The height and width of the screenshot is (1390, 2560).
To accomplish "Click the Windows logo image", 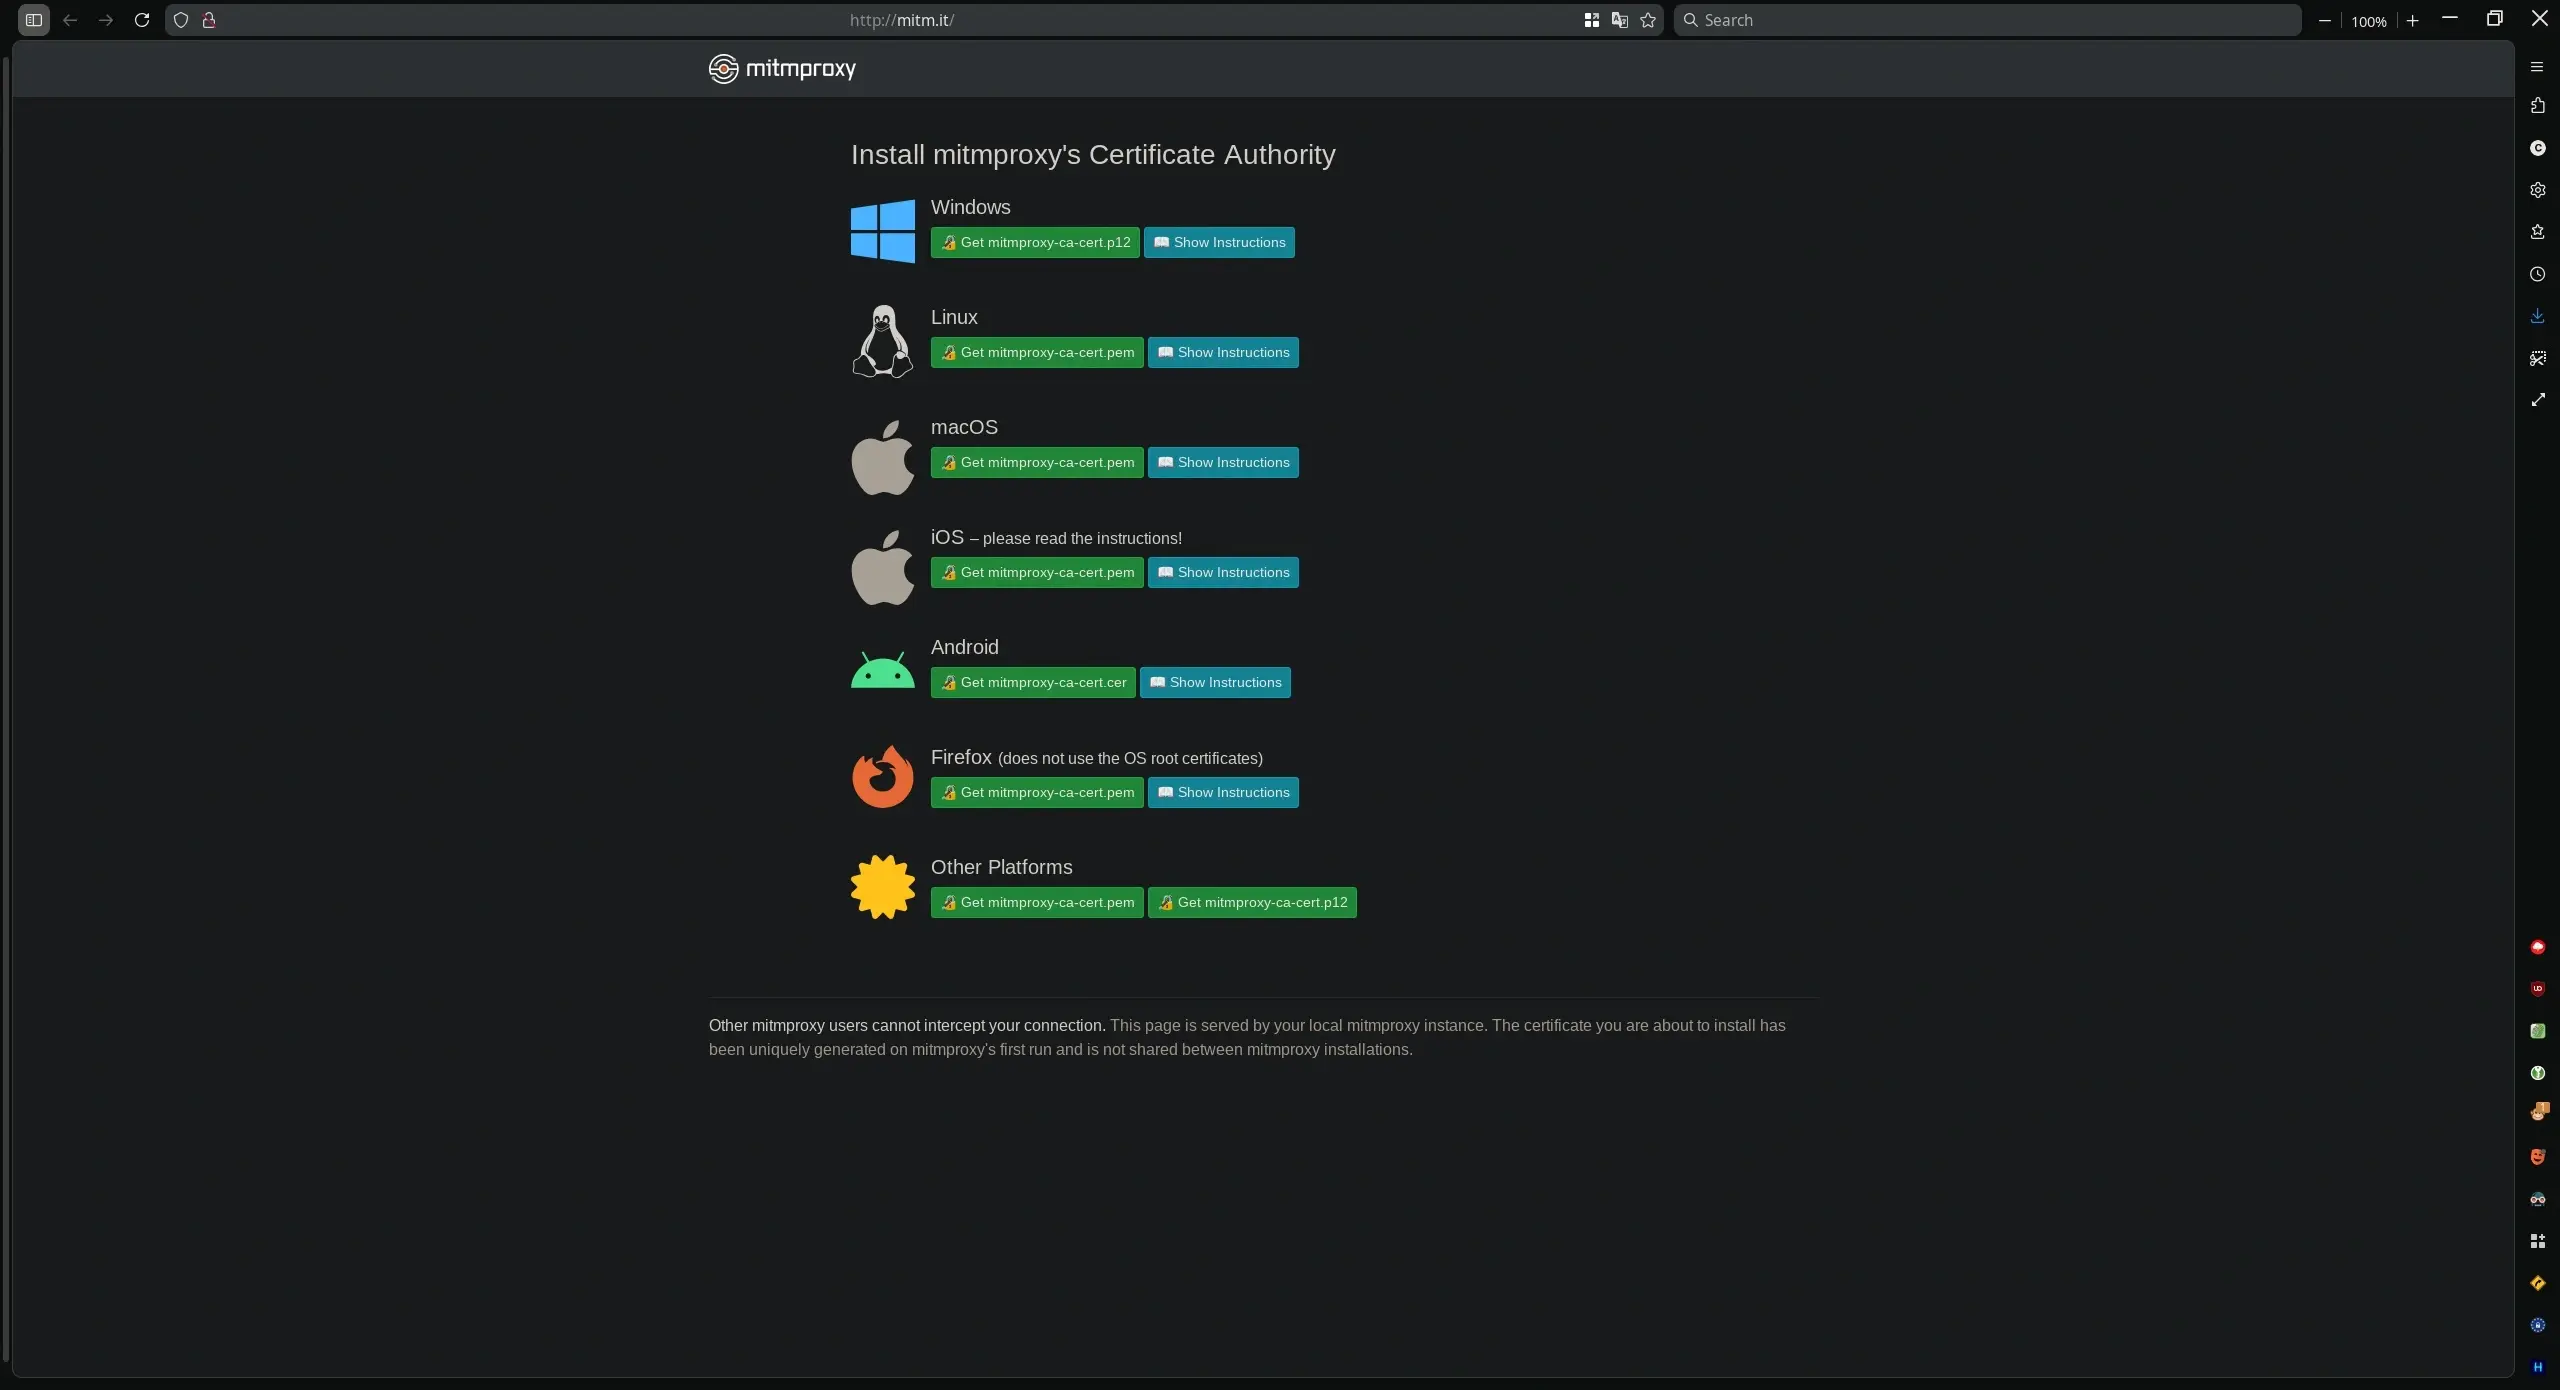I will click(883, 231).
